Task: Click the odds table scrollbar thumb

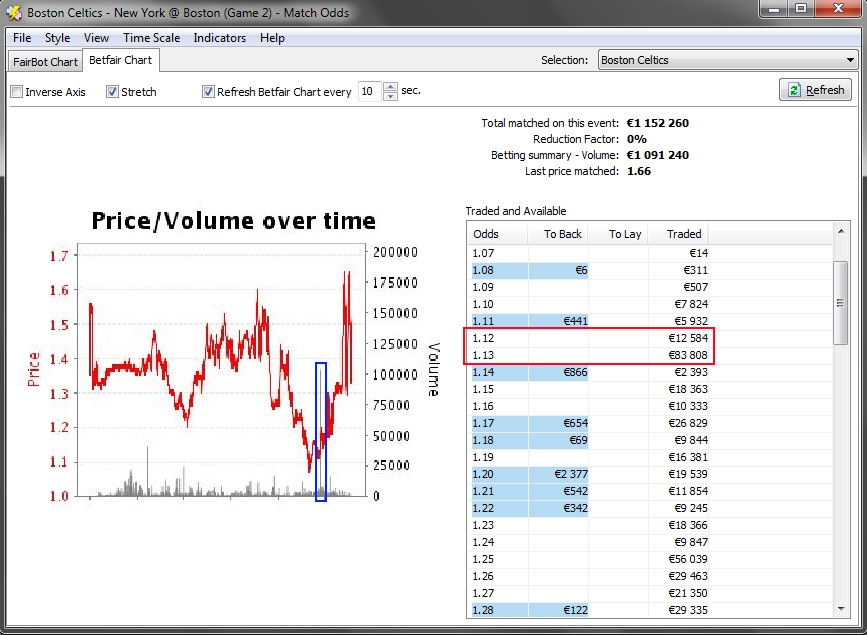Action: 840,303
